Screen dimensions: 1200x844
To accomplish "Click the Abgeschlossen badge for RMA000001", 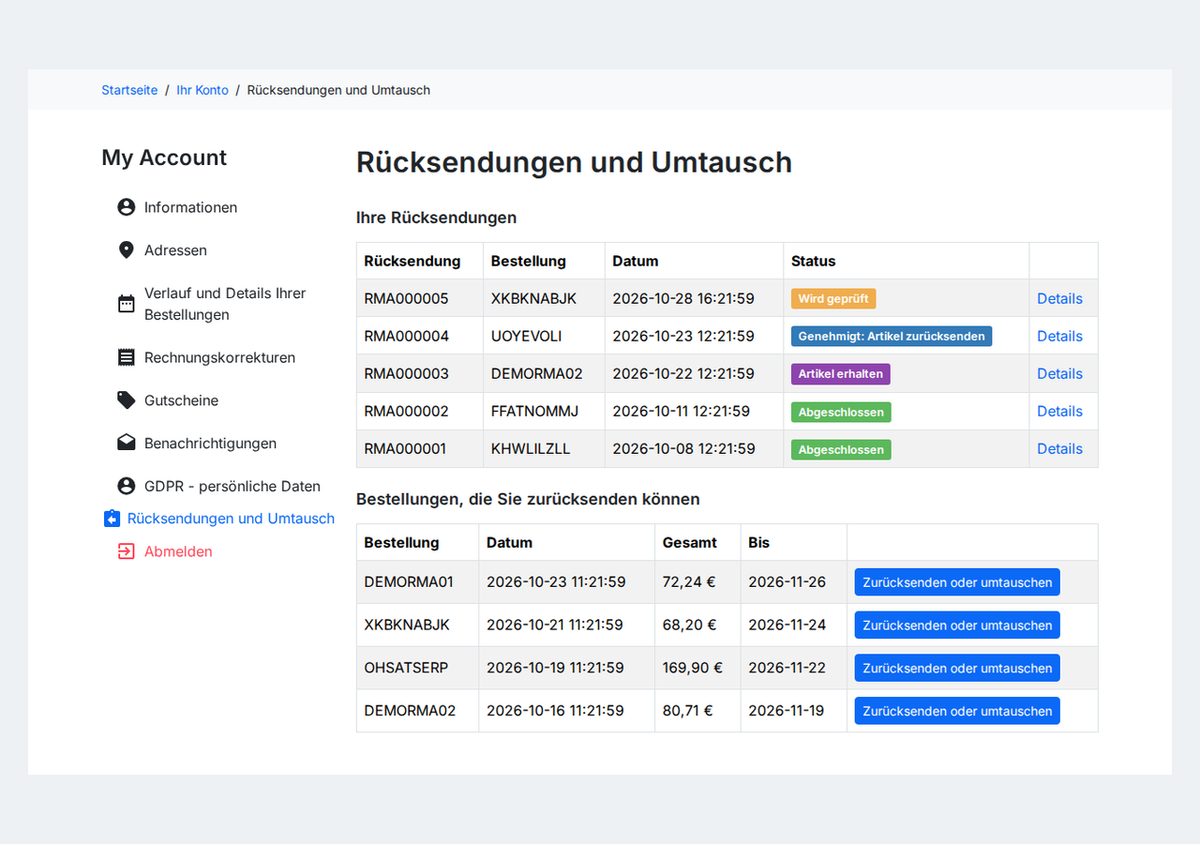I will tap(841, 450).
